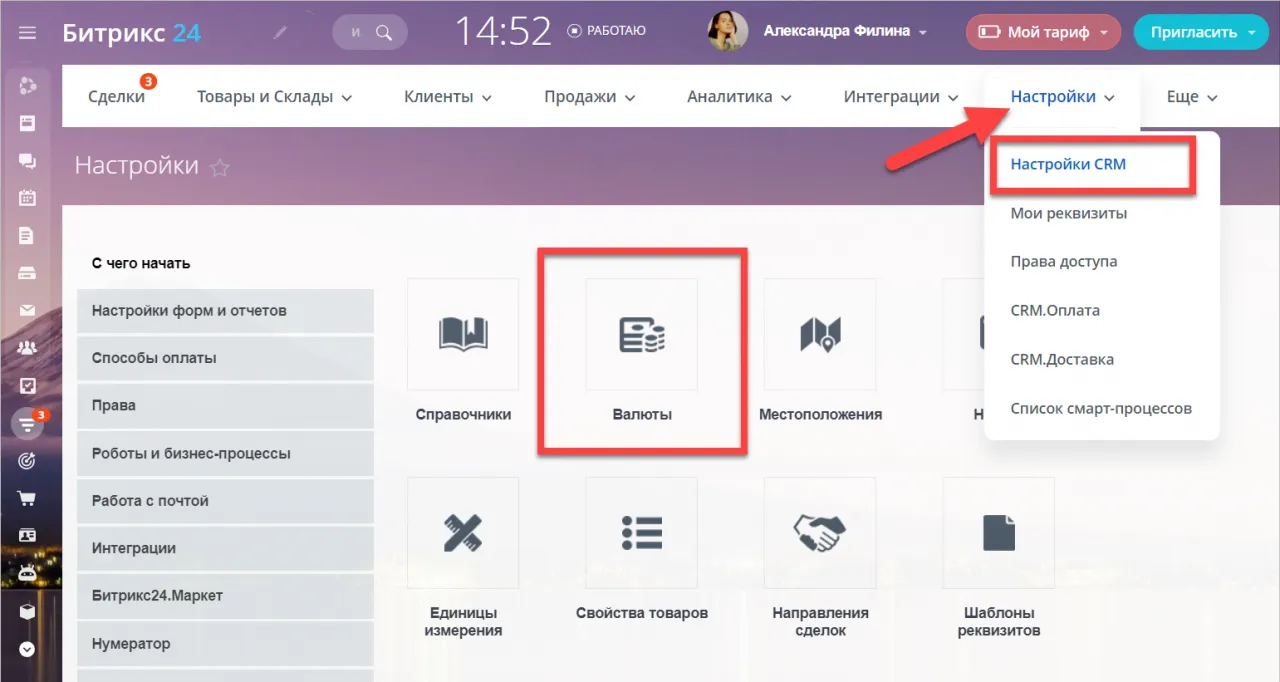Open the Местоположения map icon
The width and height of the screenshot is (1280, 682).
[x=820, y=334]
